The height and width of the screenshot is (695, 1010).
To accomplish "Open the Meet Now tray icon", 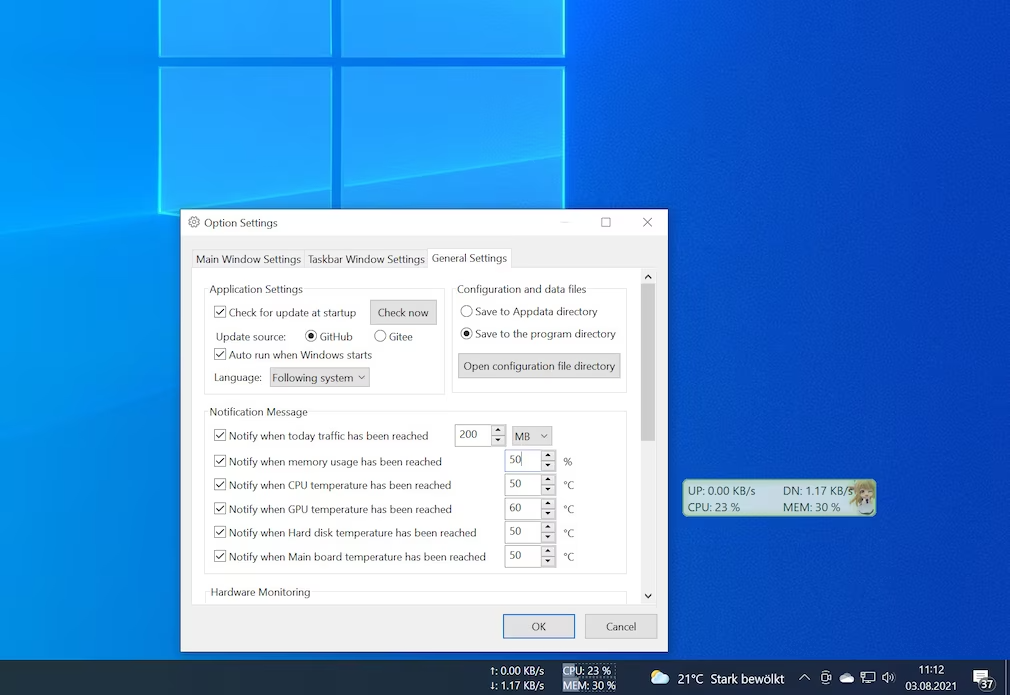I will [826, 678].
